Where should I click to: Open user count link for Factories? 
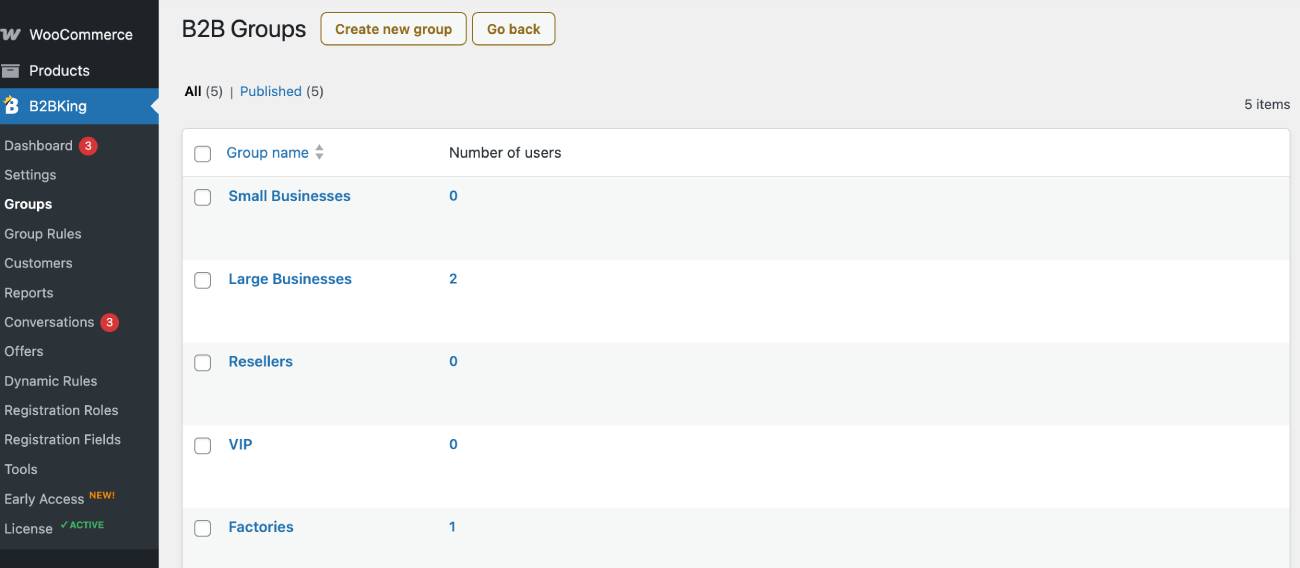click(452, 527)
